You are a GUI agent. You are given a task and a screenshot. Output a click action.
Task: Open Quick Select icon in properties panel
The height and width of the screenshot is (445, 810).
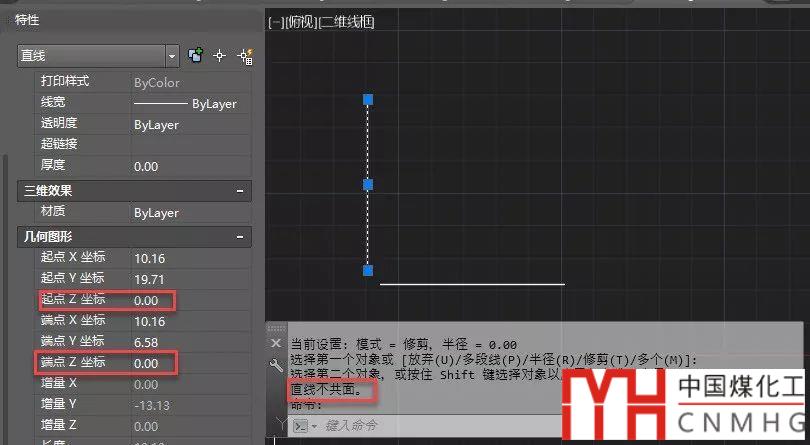point(244,57)
